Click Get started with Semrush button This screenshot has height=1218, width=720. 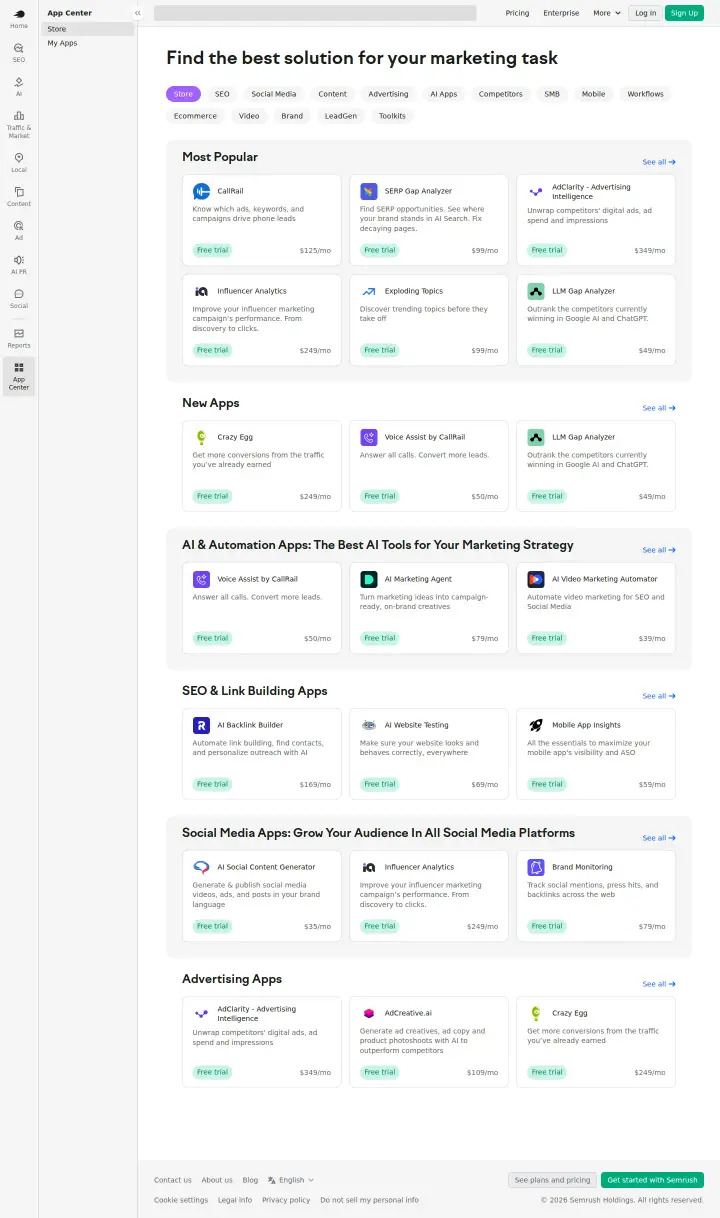(652, 1180)
